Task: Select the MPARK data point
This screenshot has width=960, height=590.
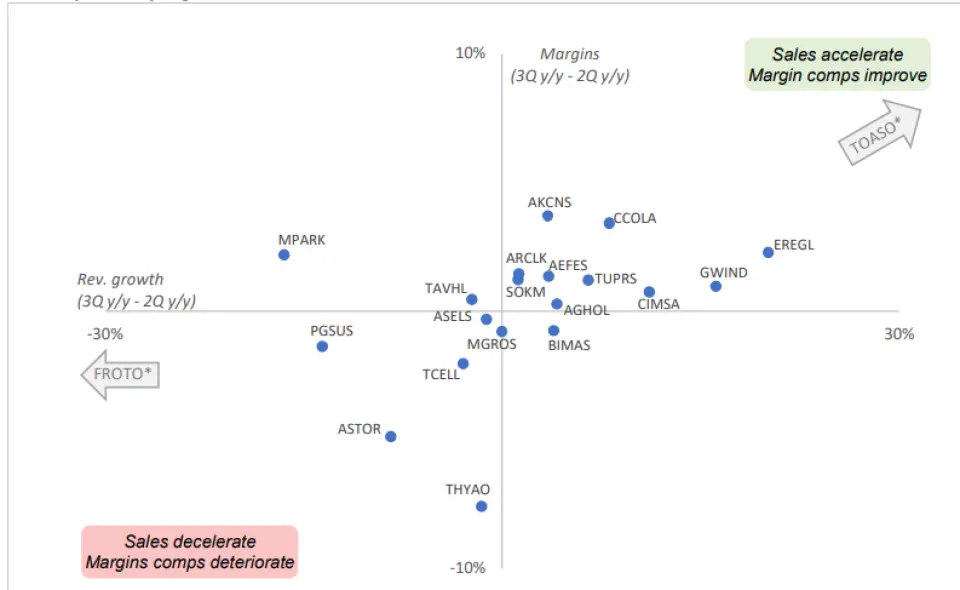Action: click(284, 255)
